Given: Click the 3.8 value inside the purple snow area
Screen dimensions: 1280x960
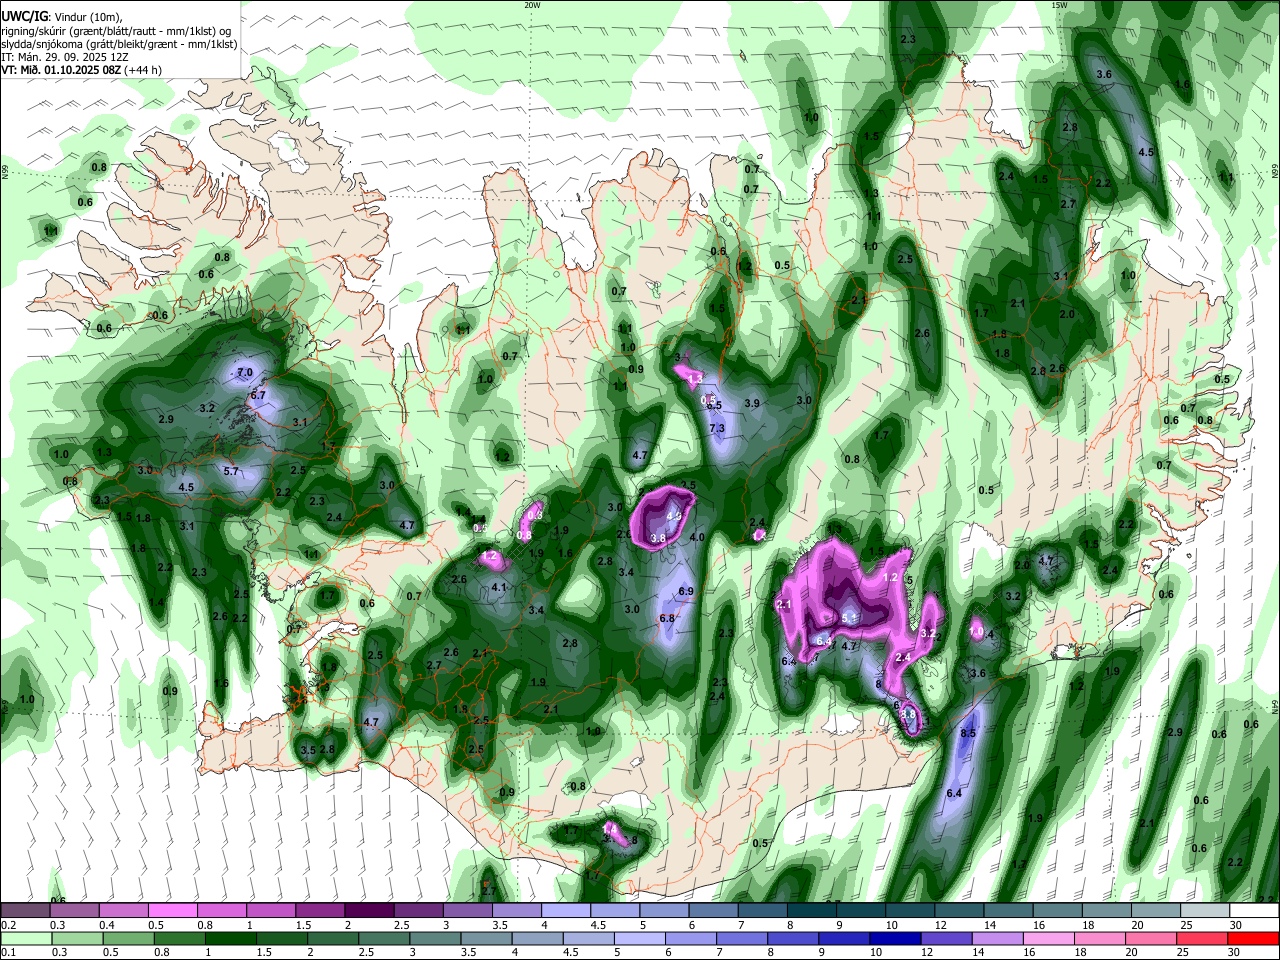Looking at the screenshot, I should (658, 538).
